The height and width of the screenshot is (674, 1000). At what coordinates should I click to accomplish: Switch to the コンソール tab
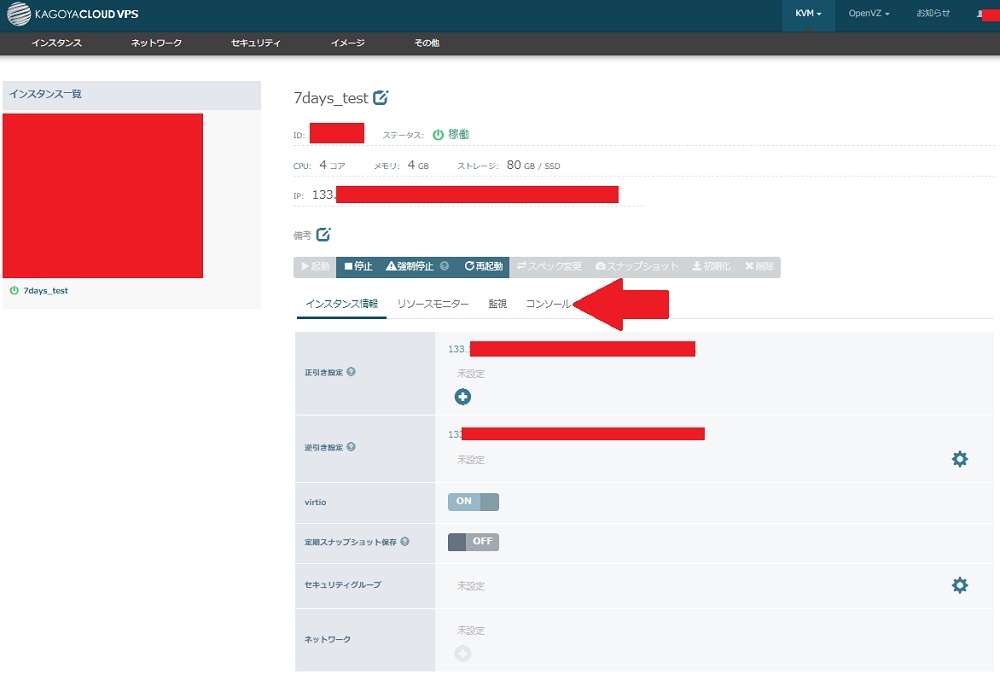tap(548, 304)
